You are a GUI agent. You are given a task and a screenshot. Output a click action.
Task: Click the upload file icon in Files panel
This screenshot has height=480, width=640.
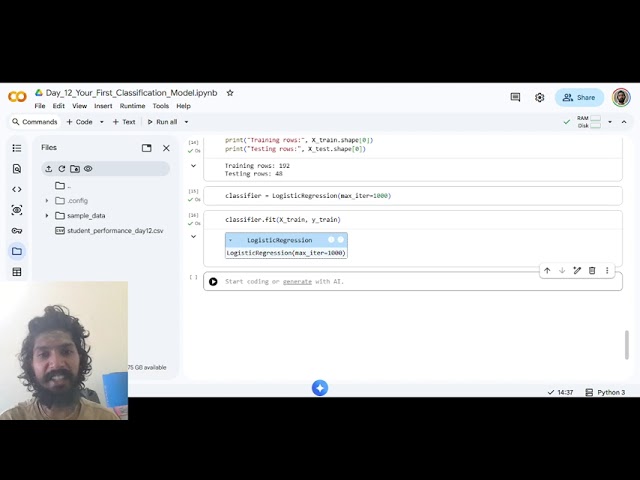[49, 169]
